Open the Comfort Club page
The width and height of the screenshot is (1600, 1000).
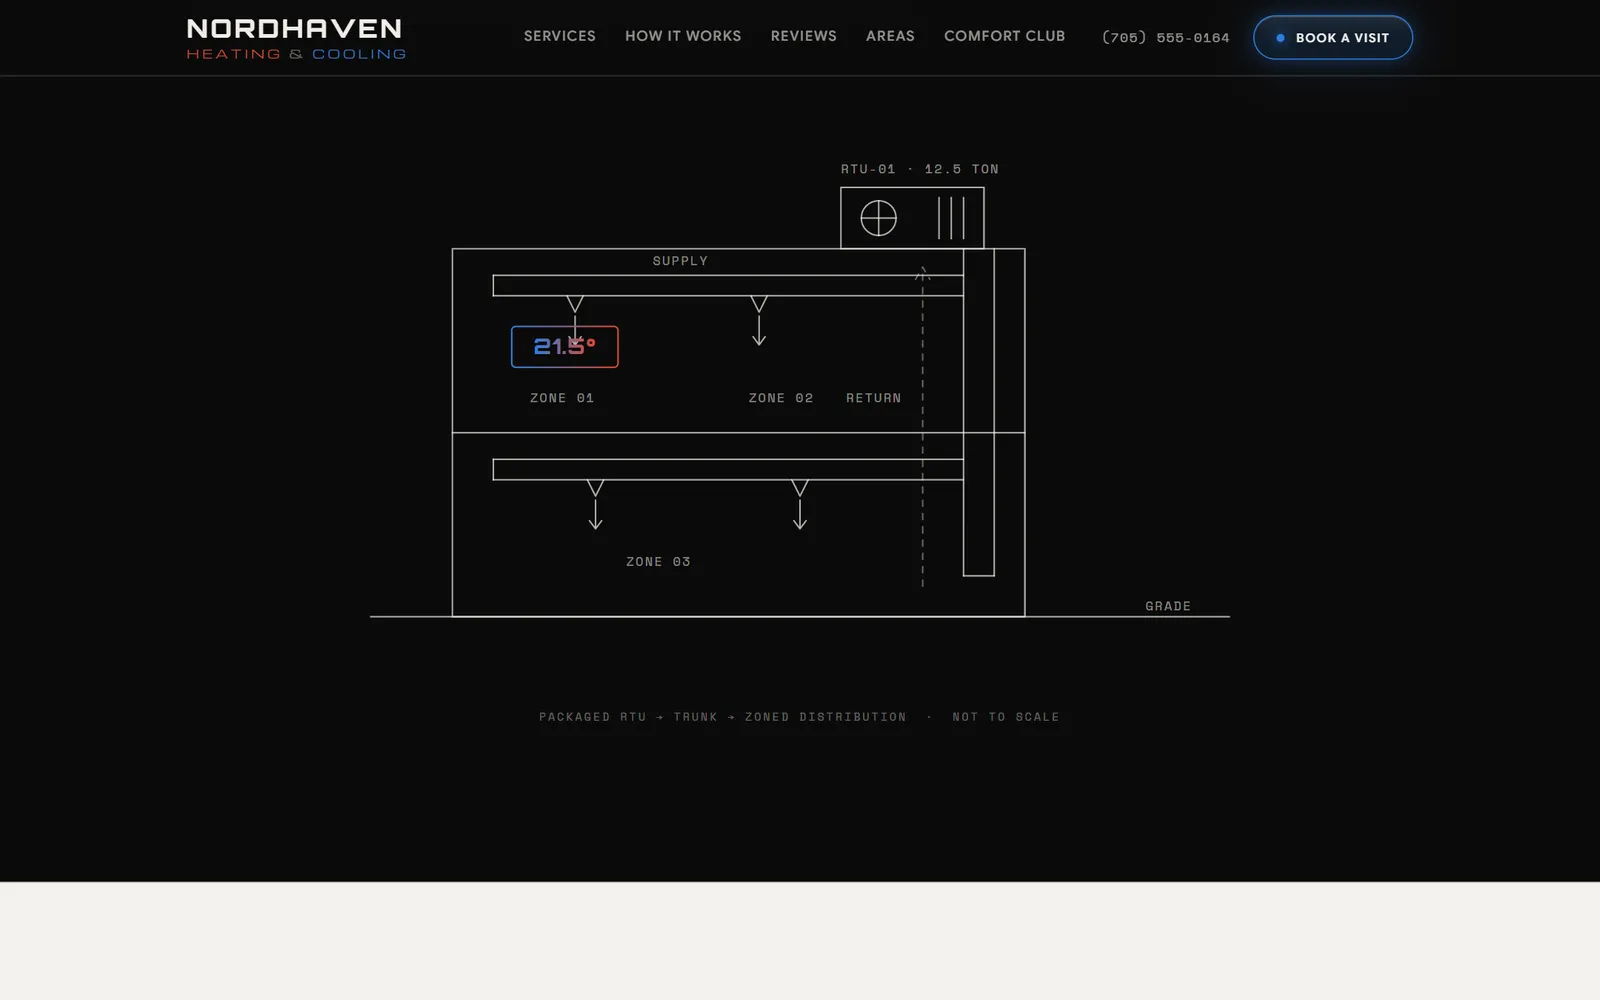coord(1004,36)
